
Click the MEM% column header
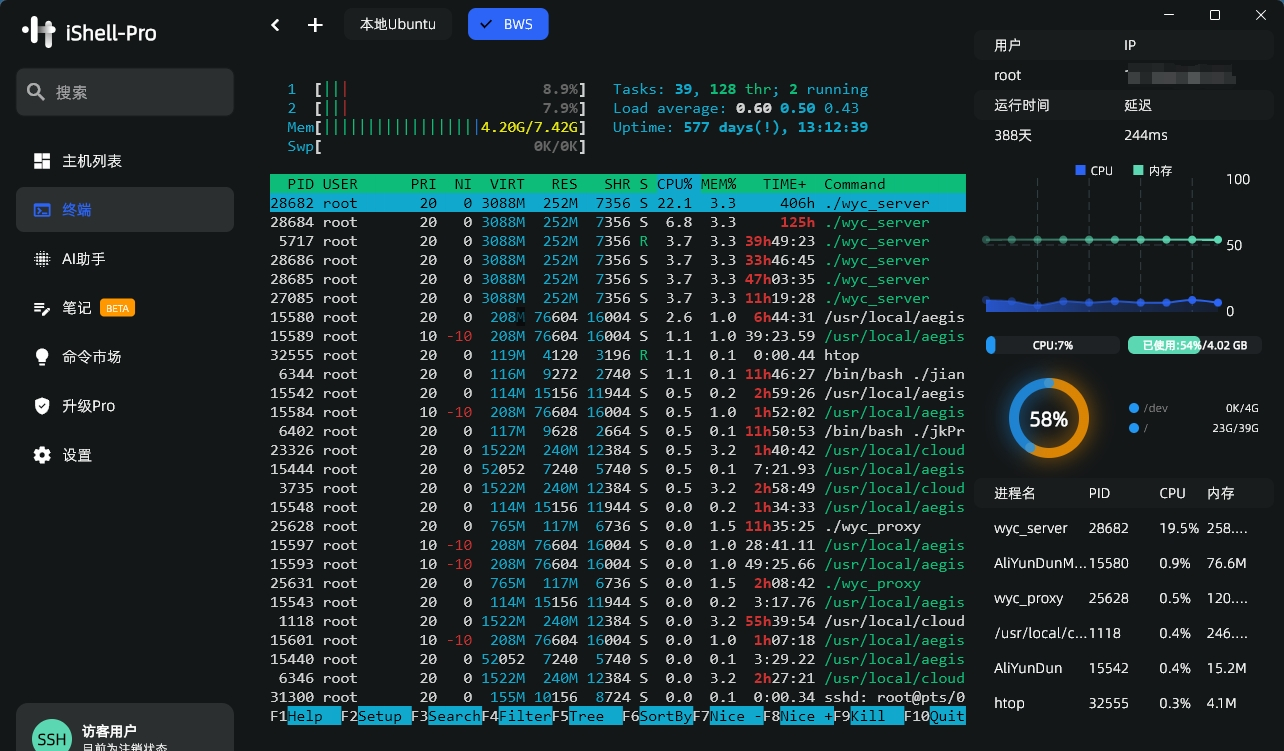[718, 184]
